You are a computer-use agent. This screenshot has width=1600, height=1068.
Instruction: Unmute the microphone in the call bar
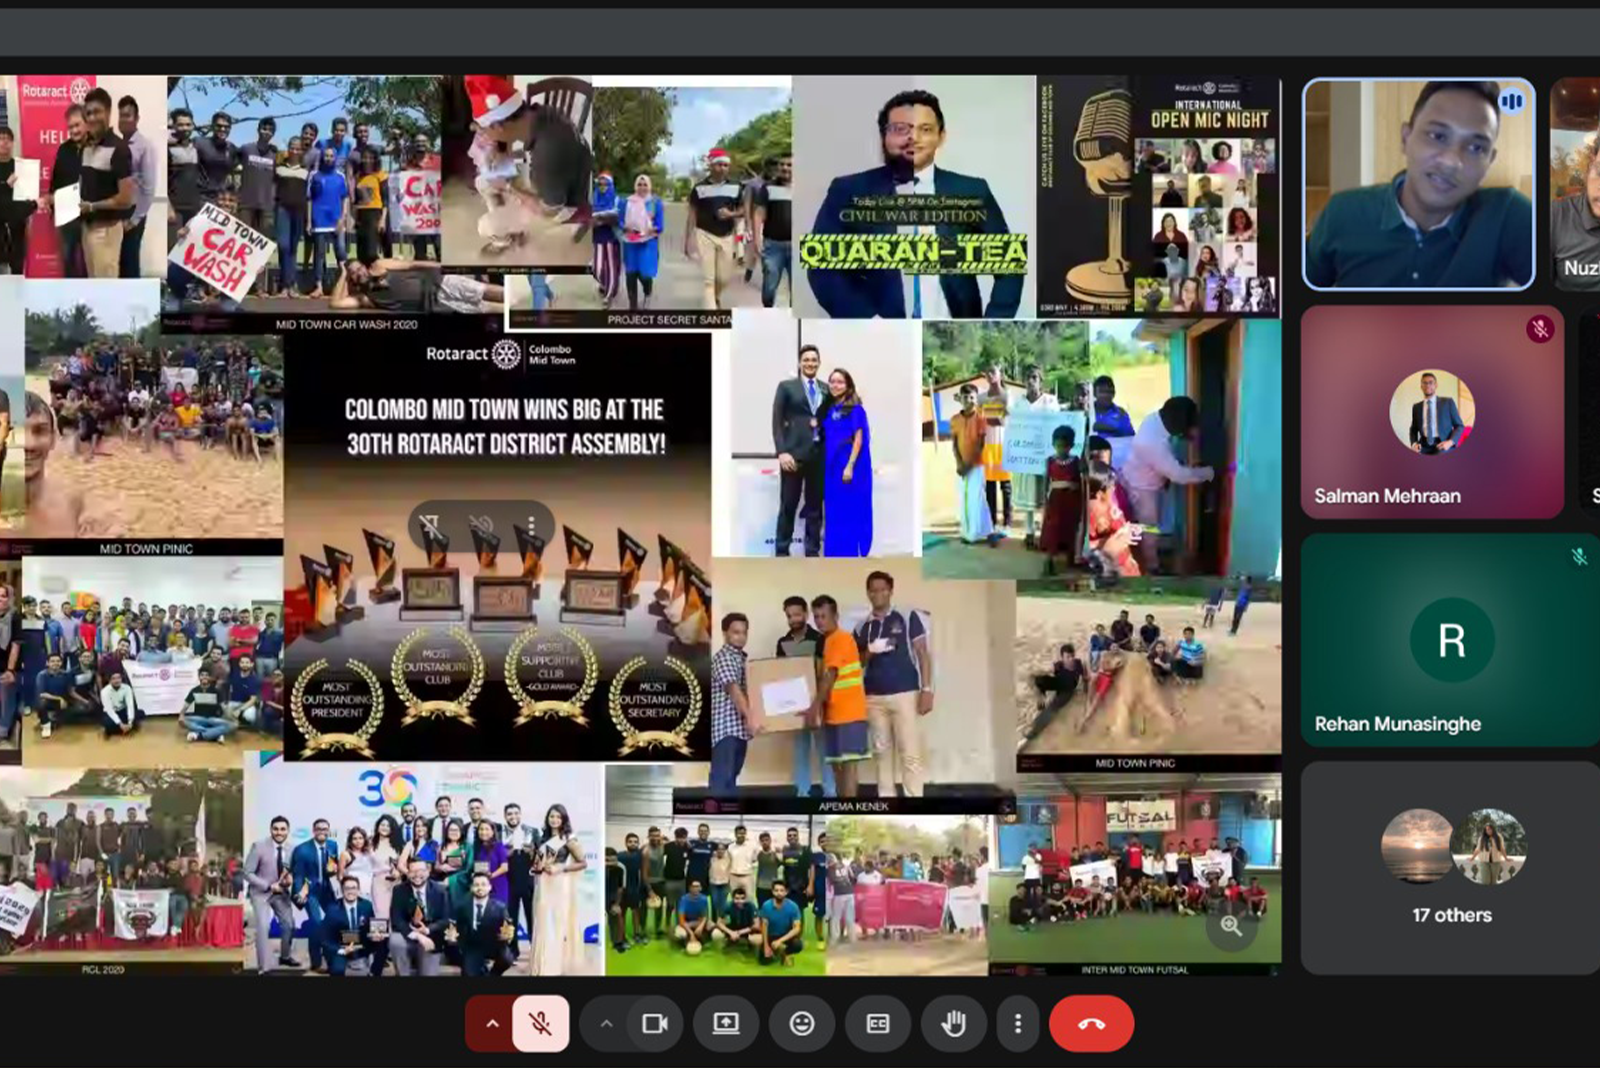pos(541,1023)
